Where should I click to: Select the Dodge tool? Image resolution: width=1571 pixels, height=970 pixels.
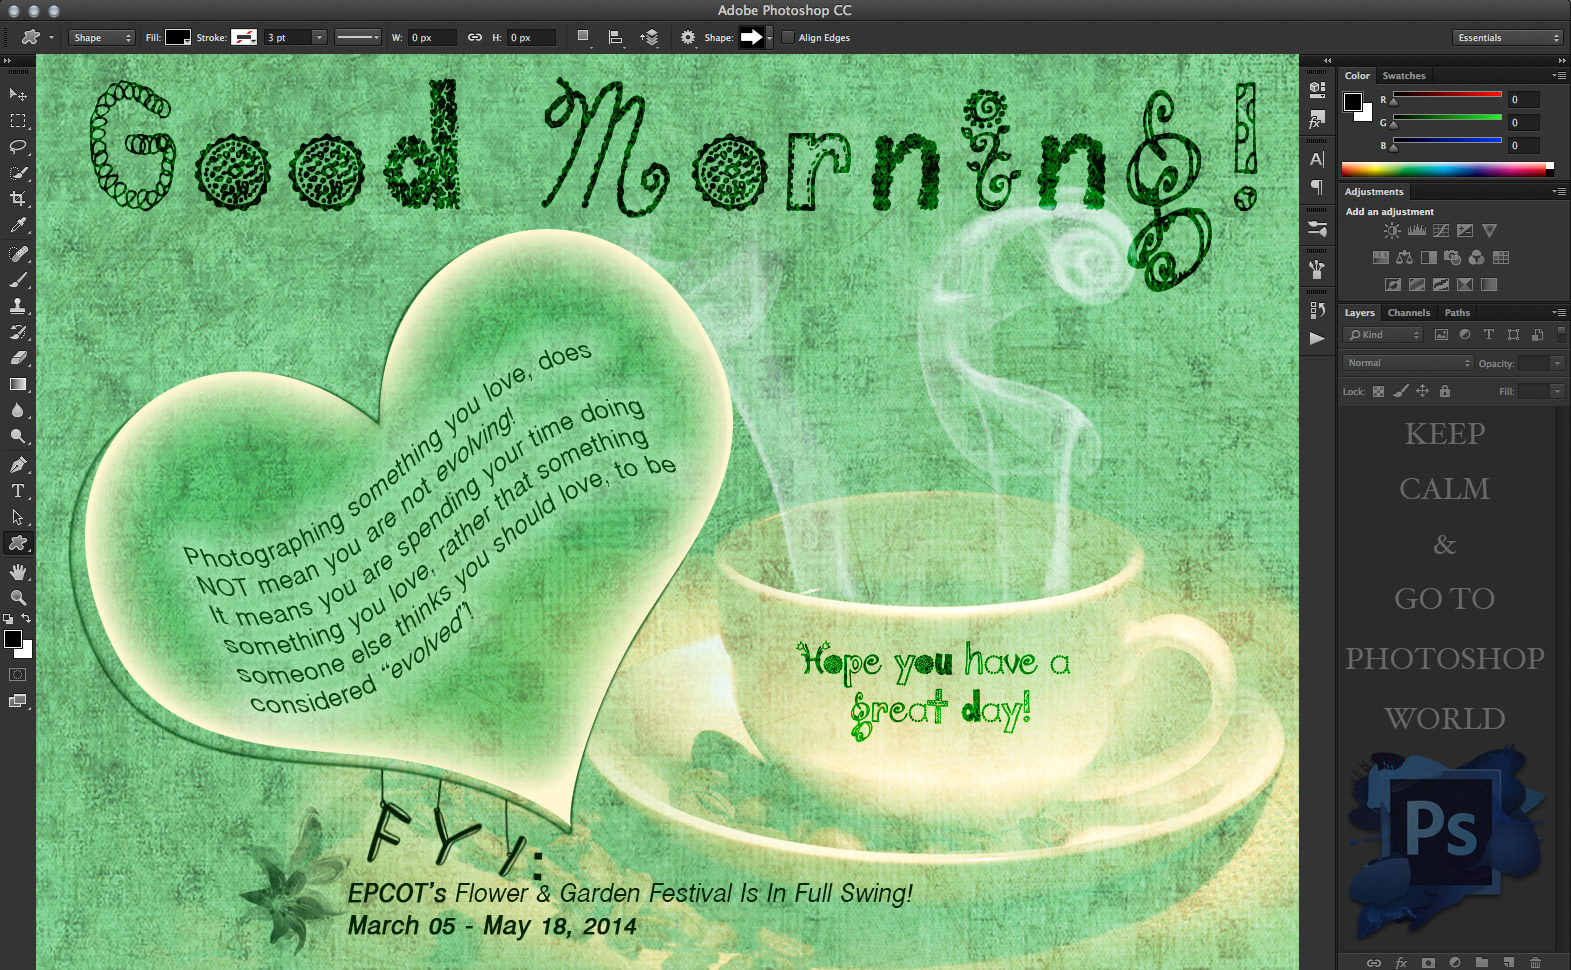pos(18,436)
